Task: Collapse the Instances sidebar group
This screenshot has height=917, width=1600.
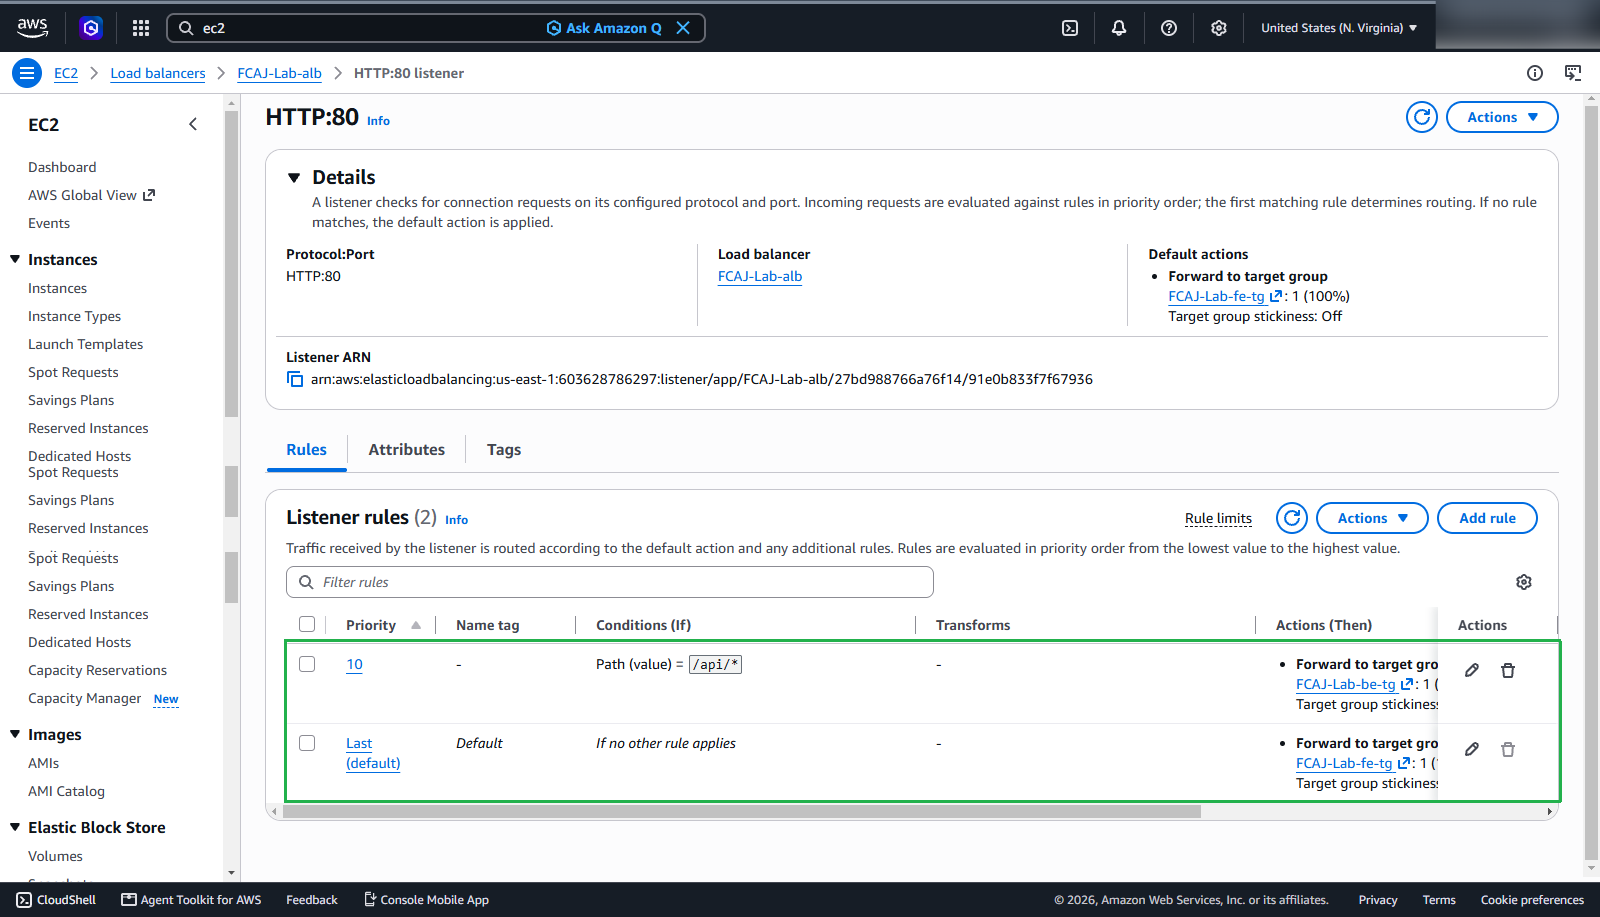Action: [15, 259]
